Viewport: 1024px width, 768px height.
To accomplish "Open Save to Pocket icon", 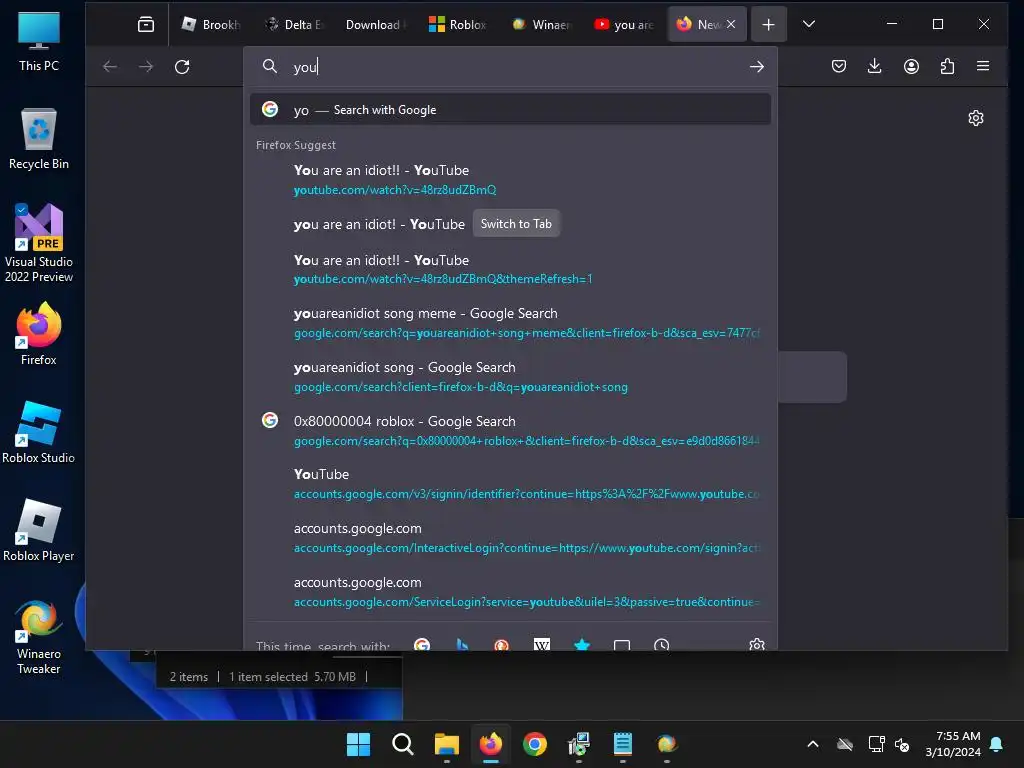I will [839, 66].
